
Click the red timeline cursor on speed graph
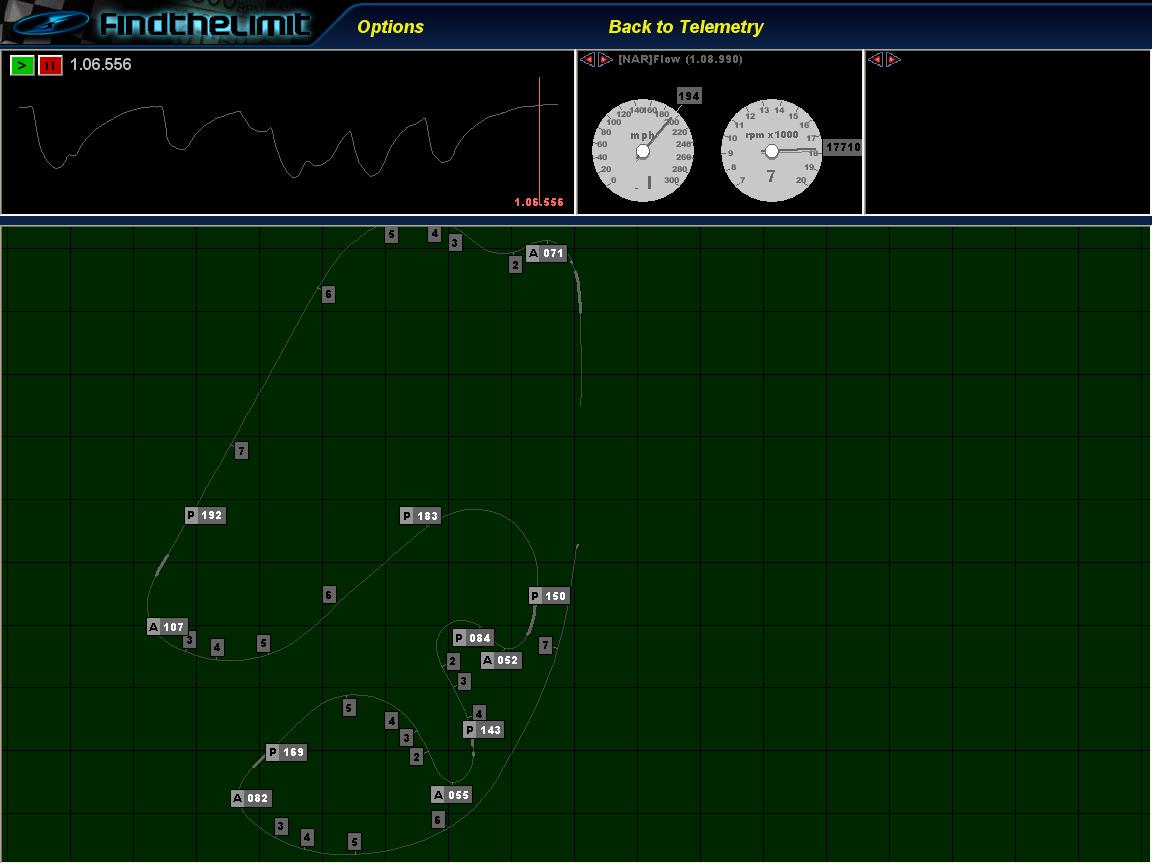click(540, 140)
